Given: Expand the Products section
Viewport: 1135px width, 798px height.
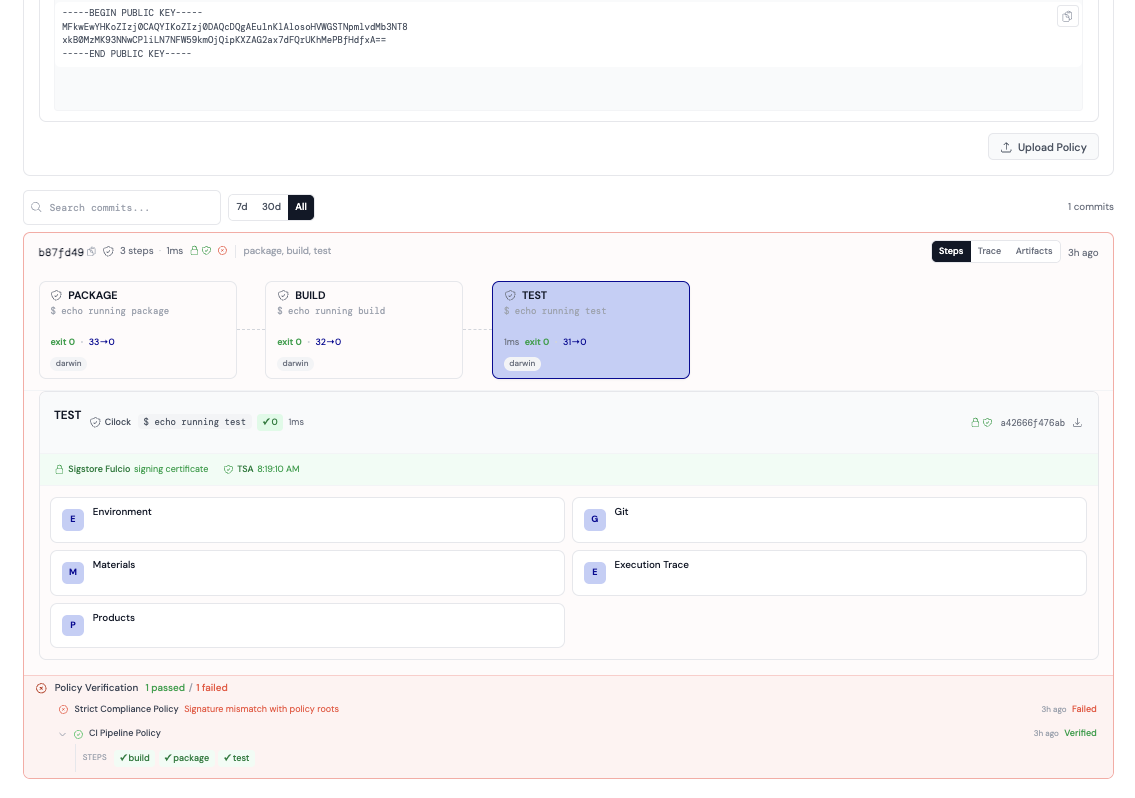Looking at the screenshot, I should pyautogui.click(x=307, y=626).
